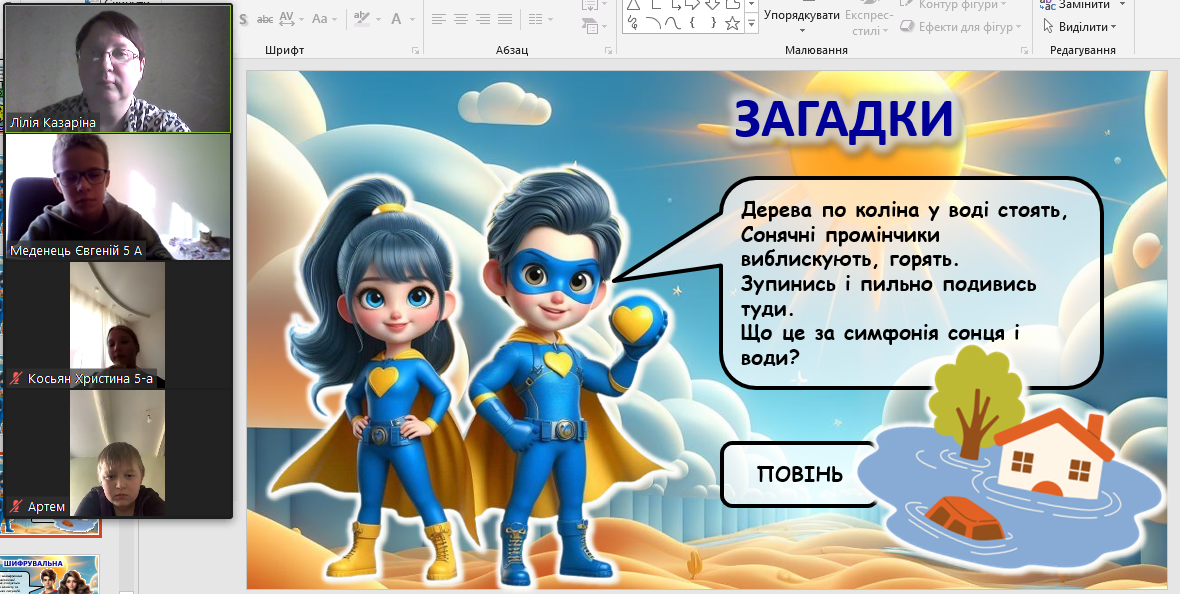
Task: Click the Замінити replace icon
Action: pos(1048,5)
